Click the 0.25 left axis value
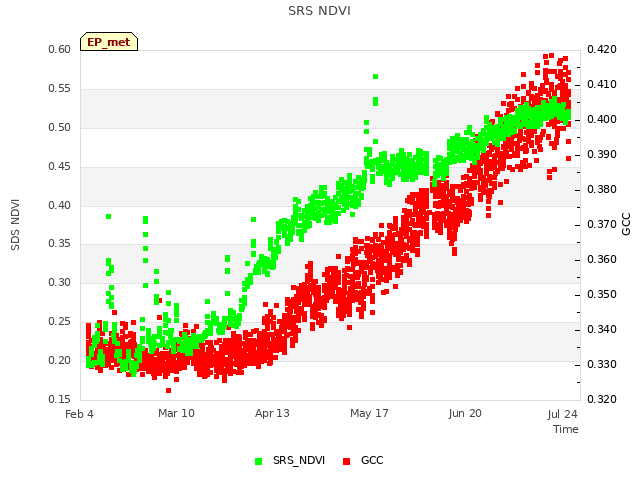Image resolution: width=640 pixels, height=480 pixels. coord(60,322)
